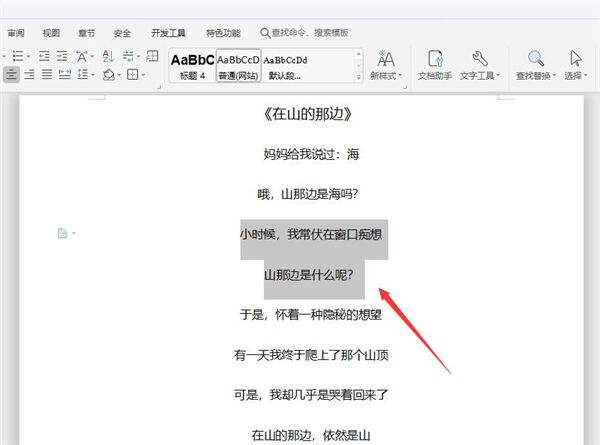Expand the Chinese layout dropdown arrow
600x445 pixels.
(92, 57)
